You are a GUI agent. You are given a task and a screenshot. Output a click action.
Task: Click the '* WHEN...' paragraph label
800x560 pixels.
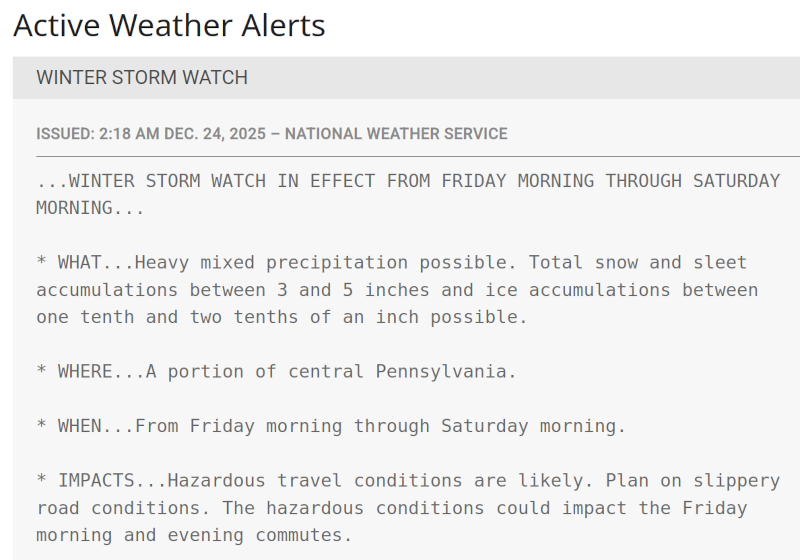(84, 426)
